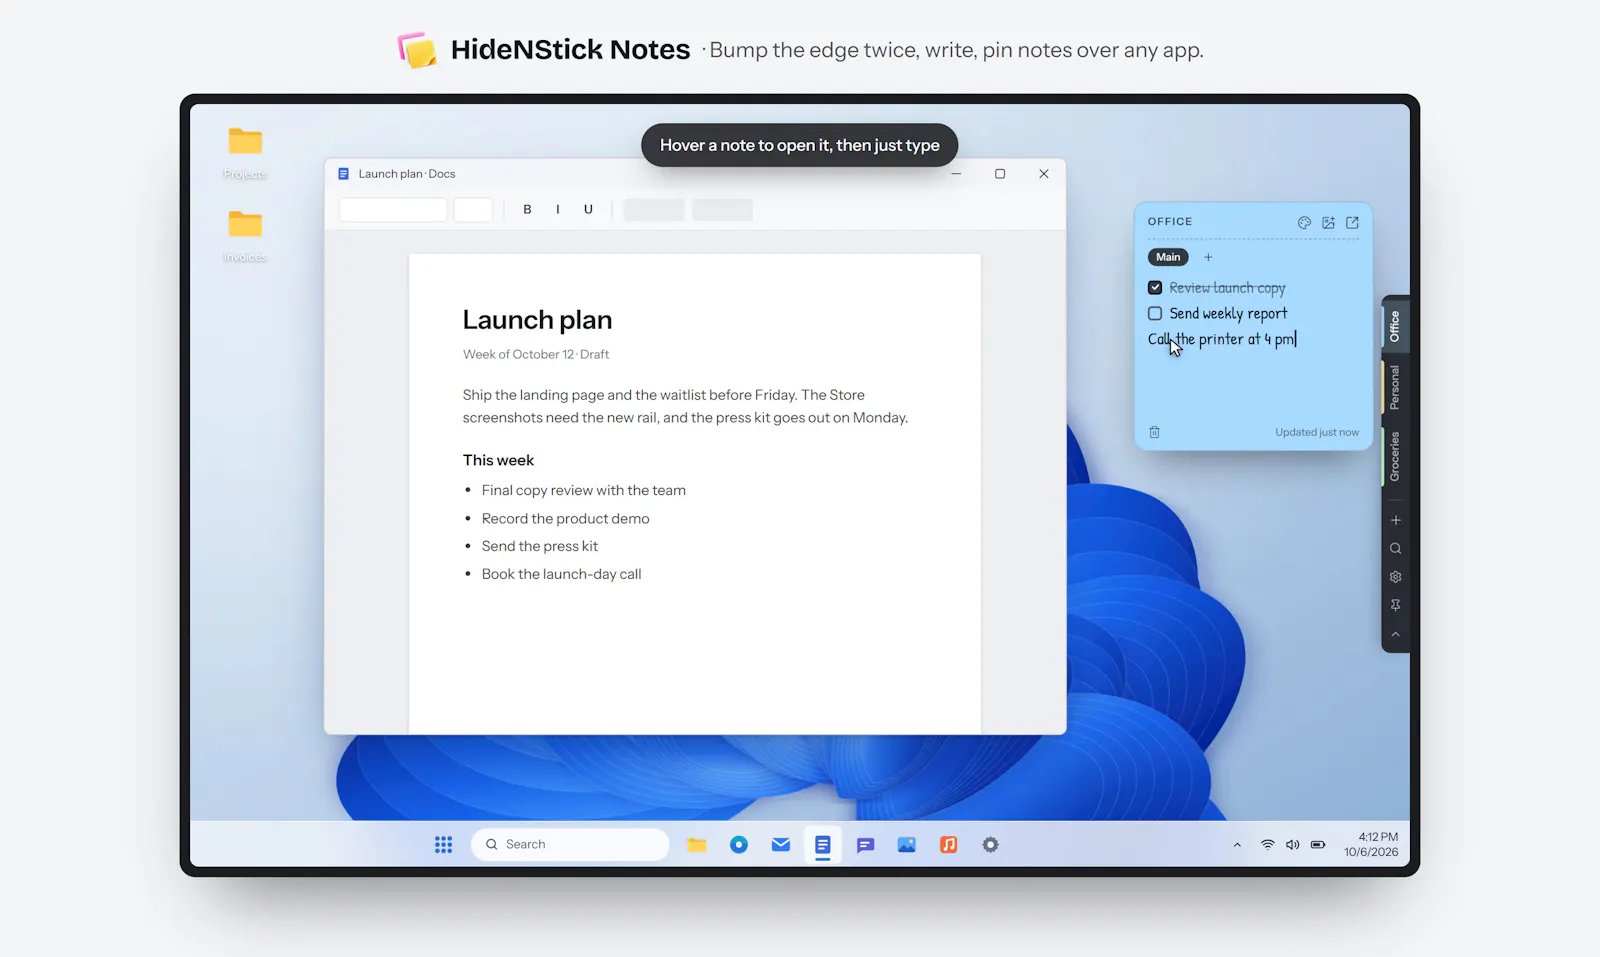This screenshot has width=1600, height=957.
Task: Select the Main page tab in the note
Action: 1168,257
